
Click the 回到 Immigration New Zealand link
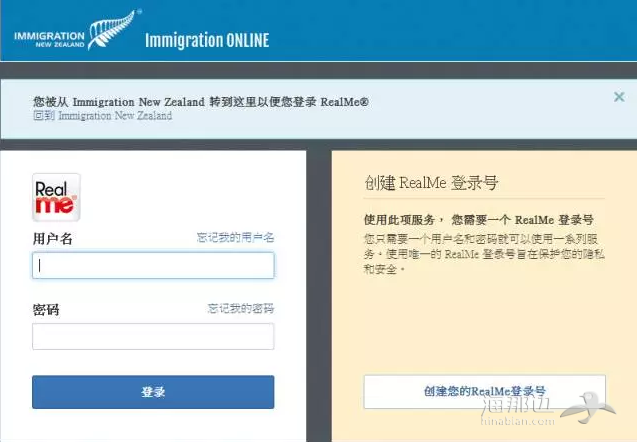[102, 116]
